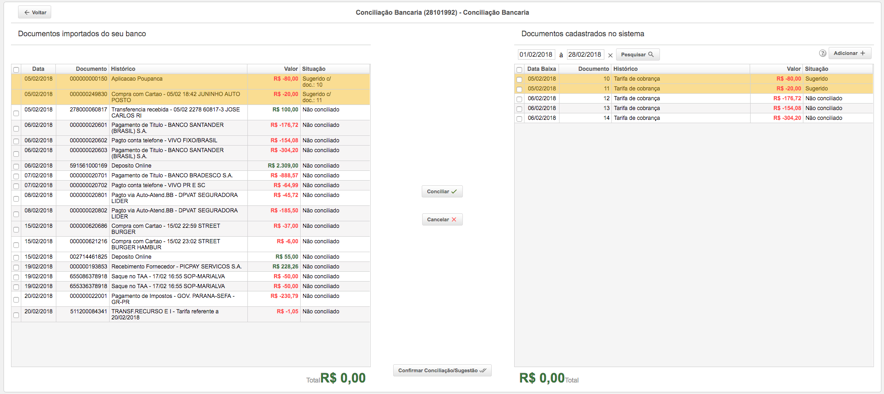Check the TRANSF.RECURSO E I row checkbox

(x=16, y=315)
